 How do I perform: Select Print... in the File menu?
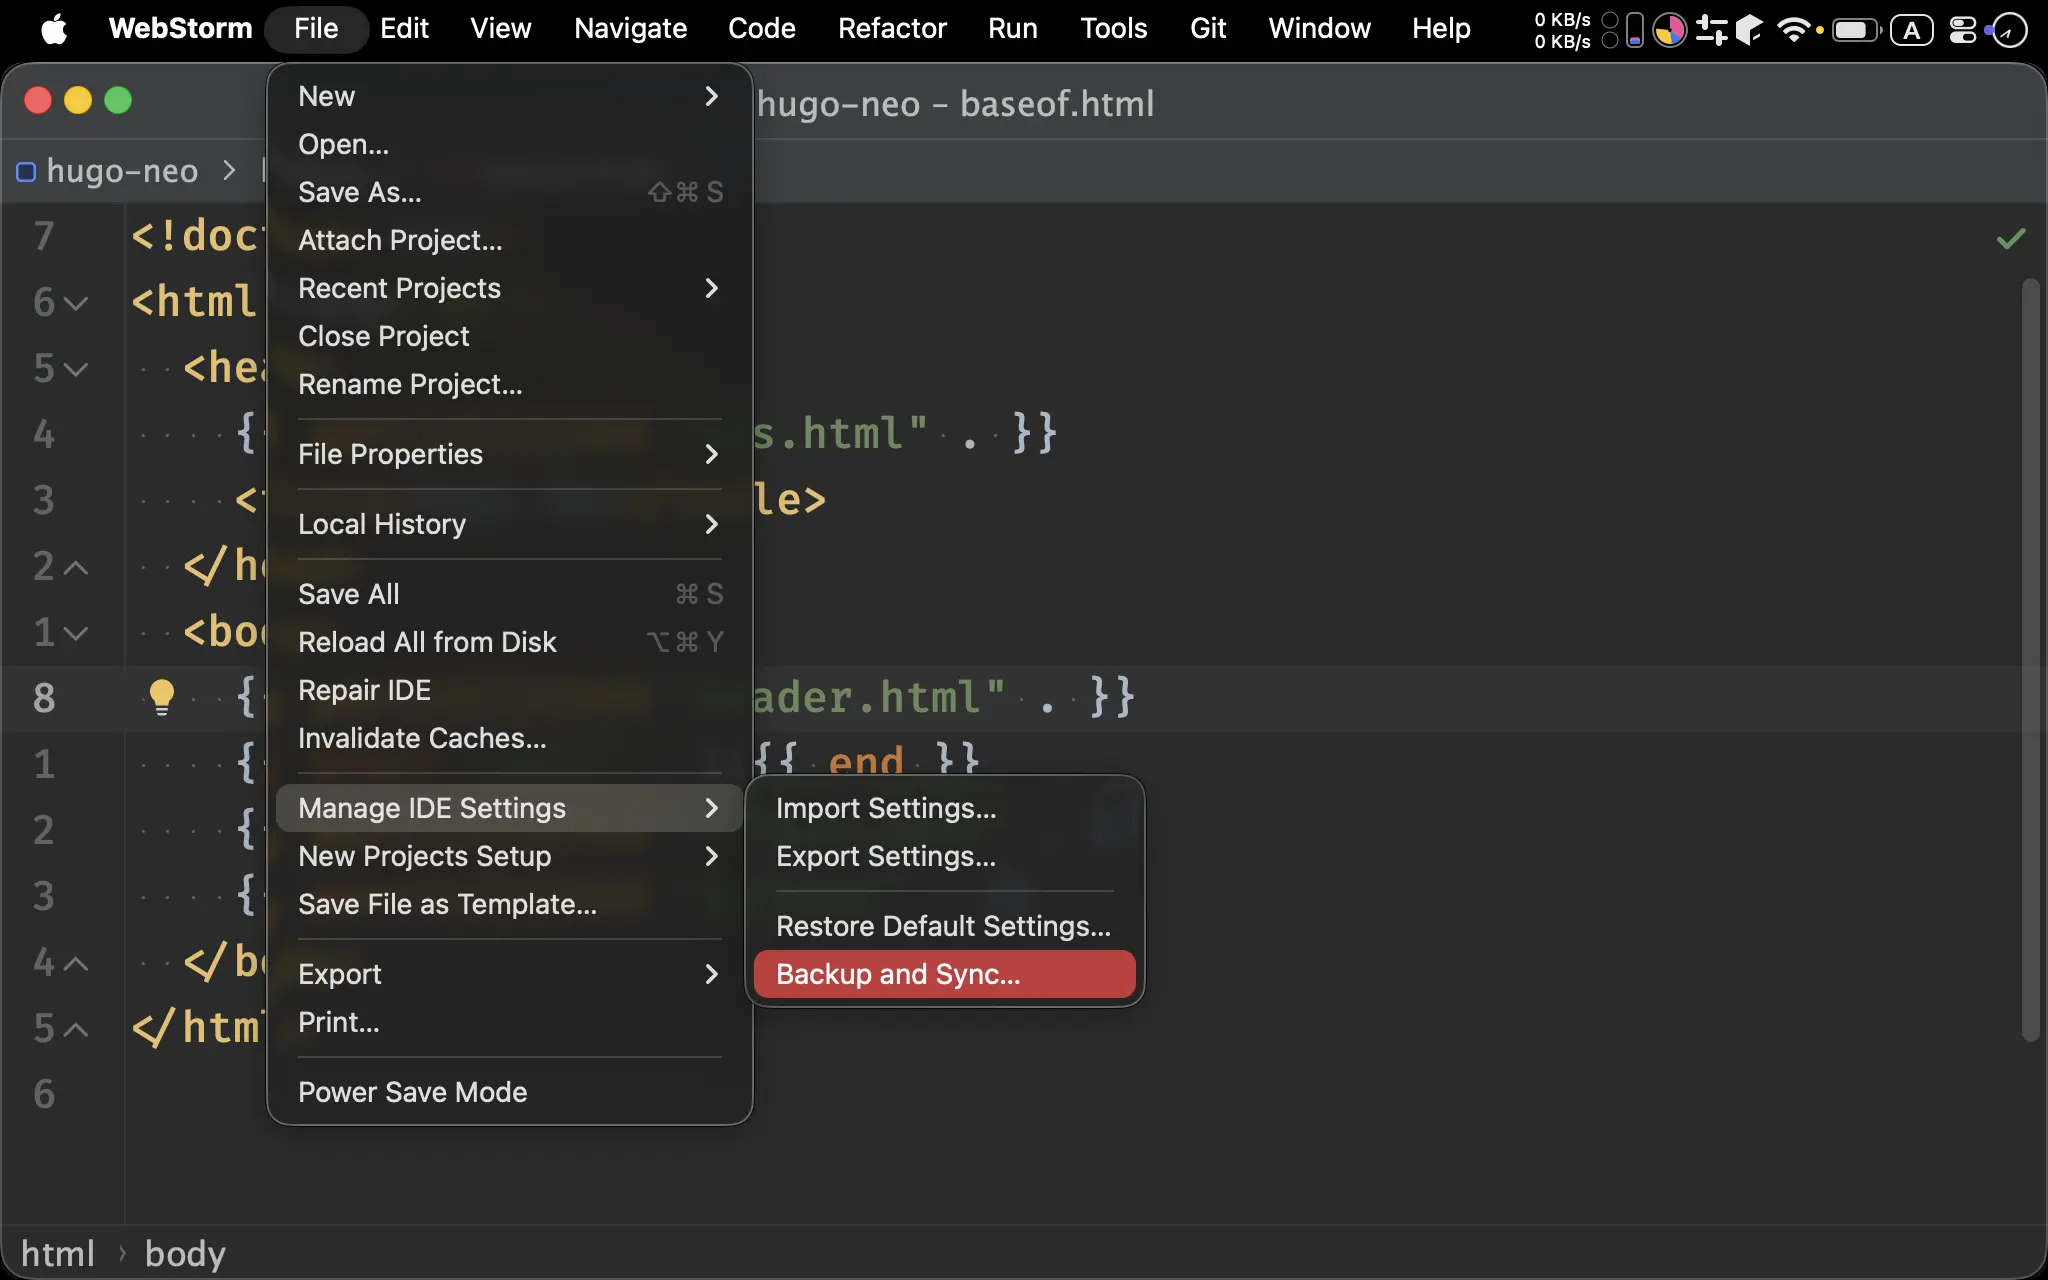click(x=510, y=1022)
